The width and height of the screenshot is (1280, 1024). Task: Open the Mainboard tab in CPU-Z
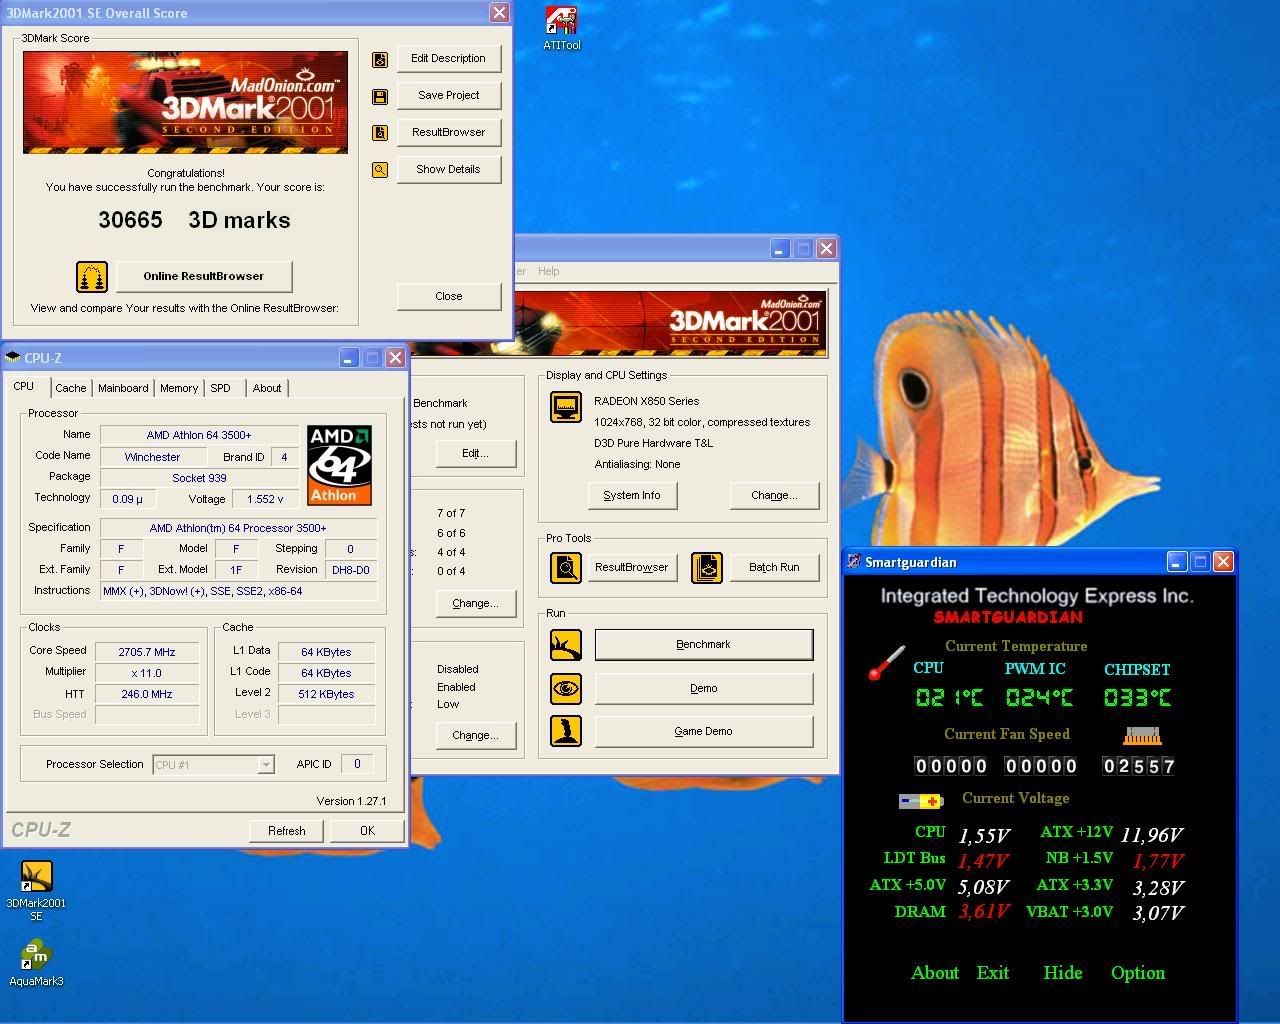coord(123,388)
